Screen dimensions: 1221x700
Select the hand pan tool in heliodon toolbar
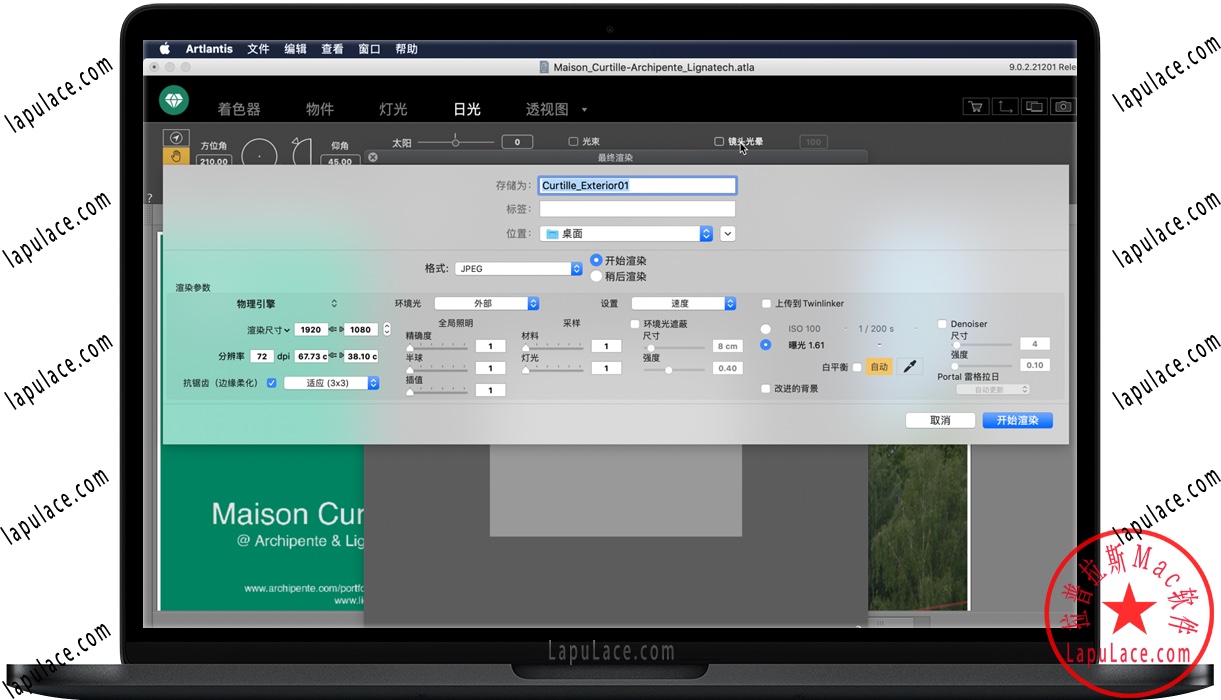[177, 155]
